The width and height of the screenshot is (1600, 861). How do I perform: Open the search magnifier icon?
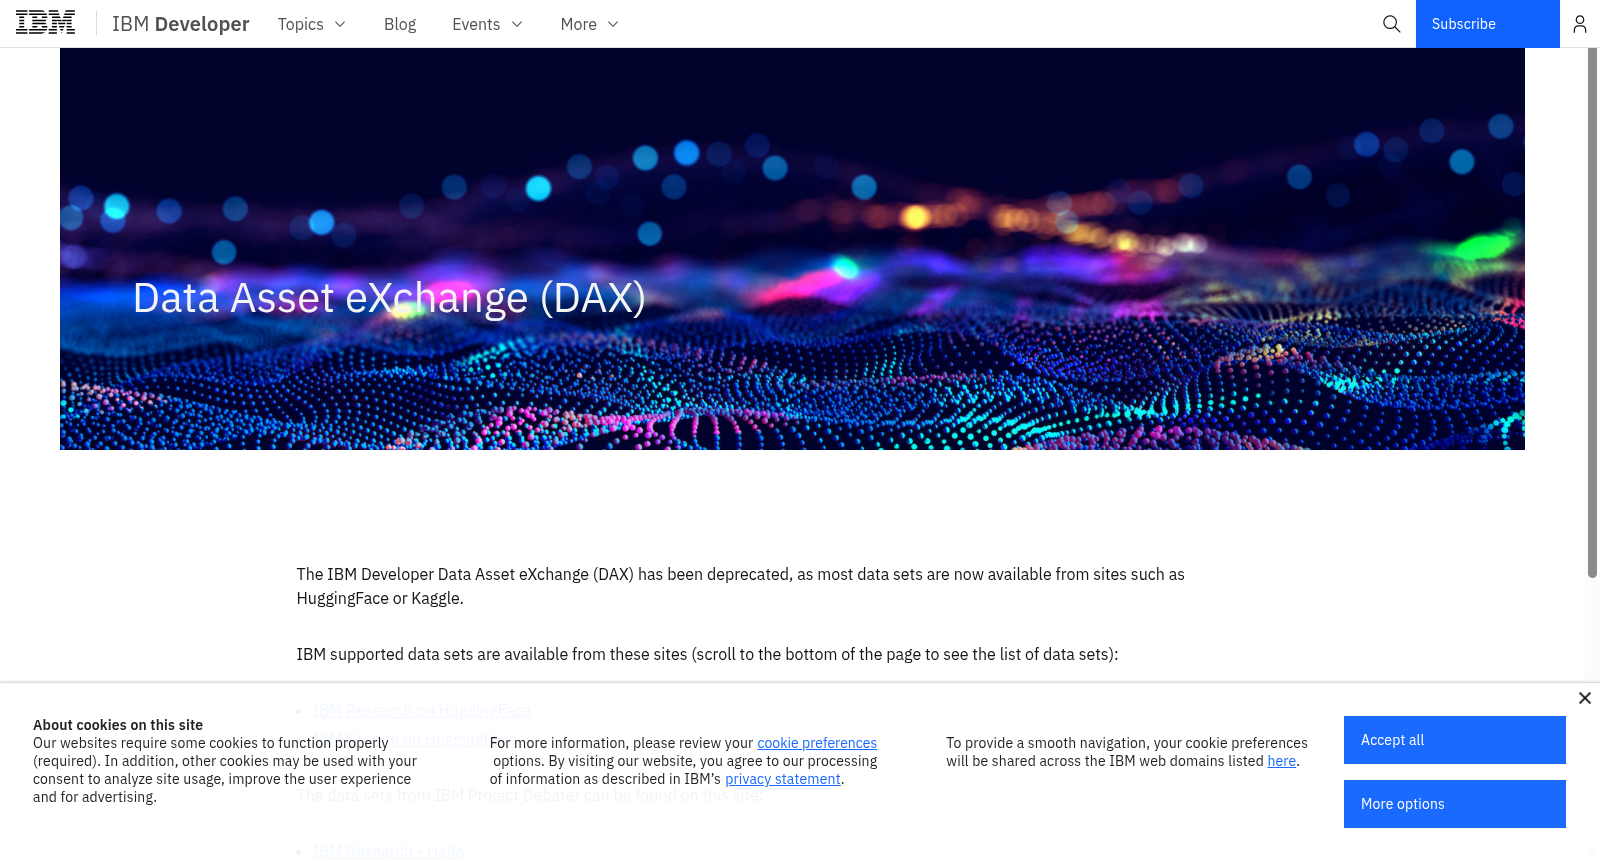[1391, 24]
